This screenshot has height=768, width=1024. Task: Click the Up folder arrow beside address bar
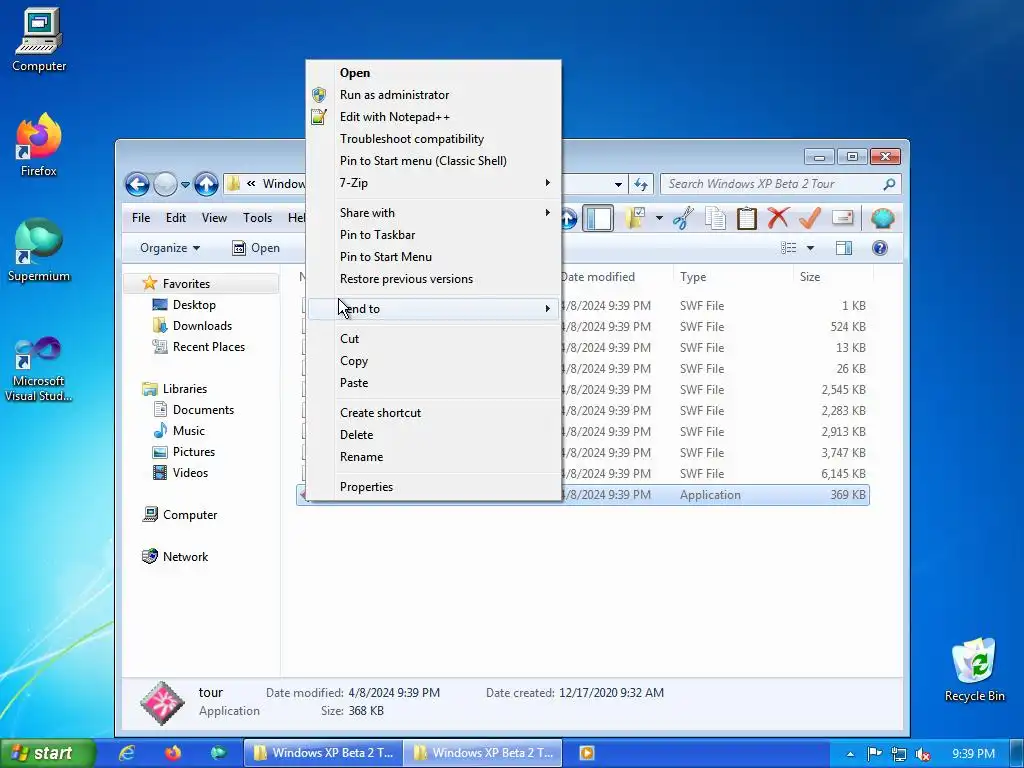tap(206, 184)
